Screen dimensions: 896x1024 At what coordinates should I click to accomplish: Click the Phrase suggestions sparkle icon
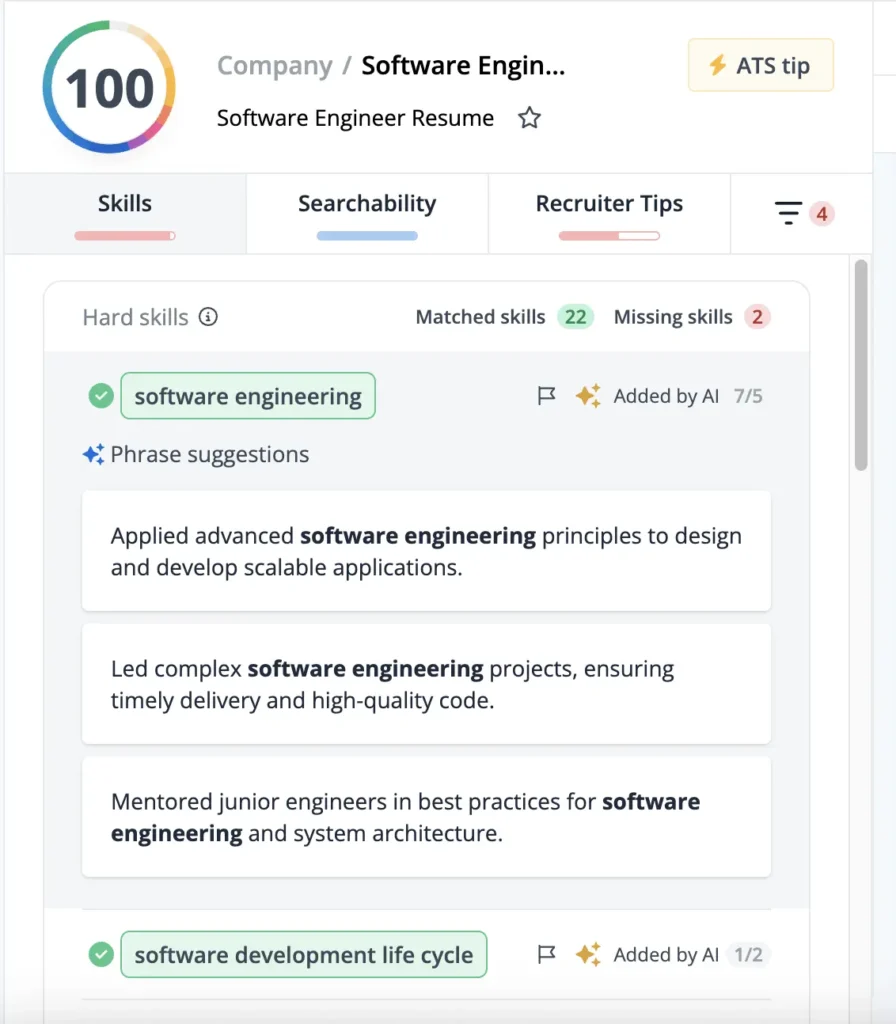pos(94,455)
